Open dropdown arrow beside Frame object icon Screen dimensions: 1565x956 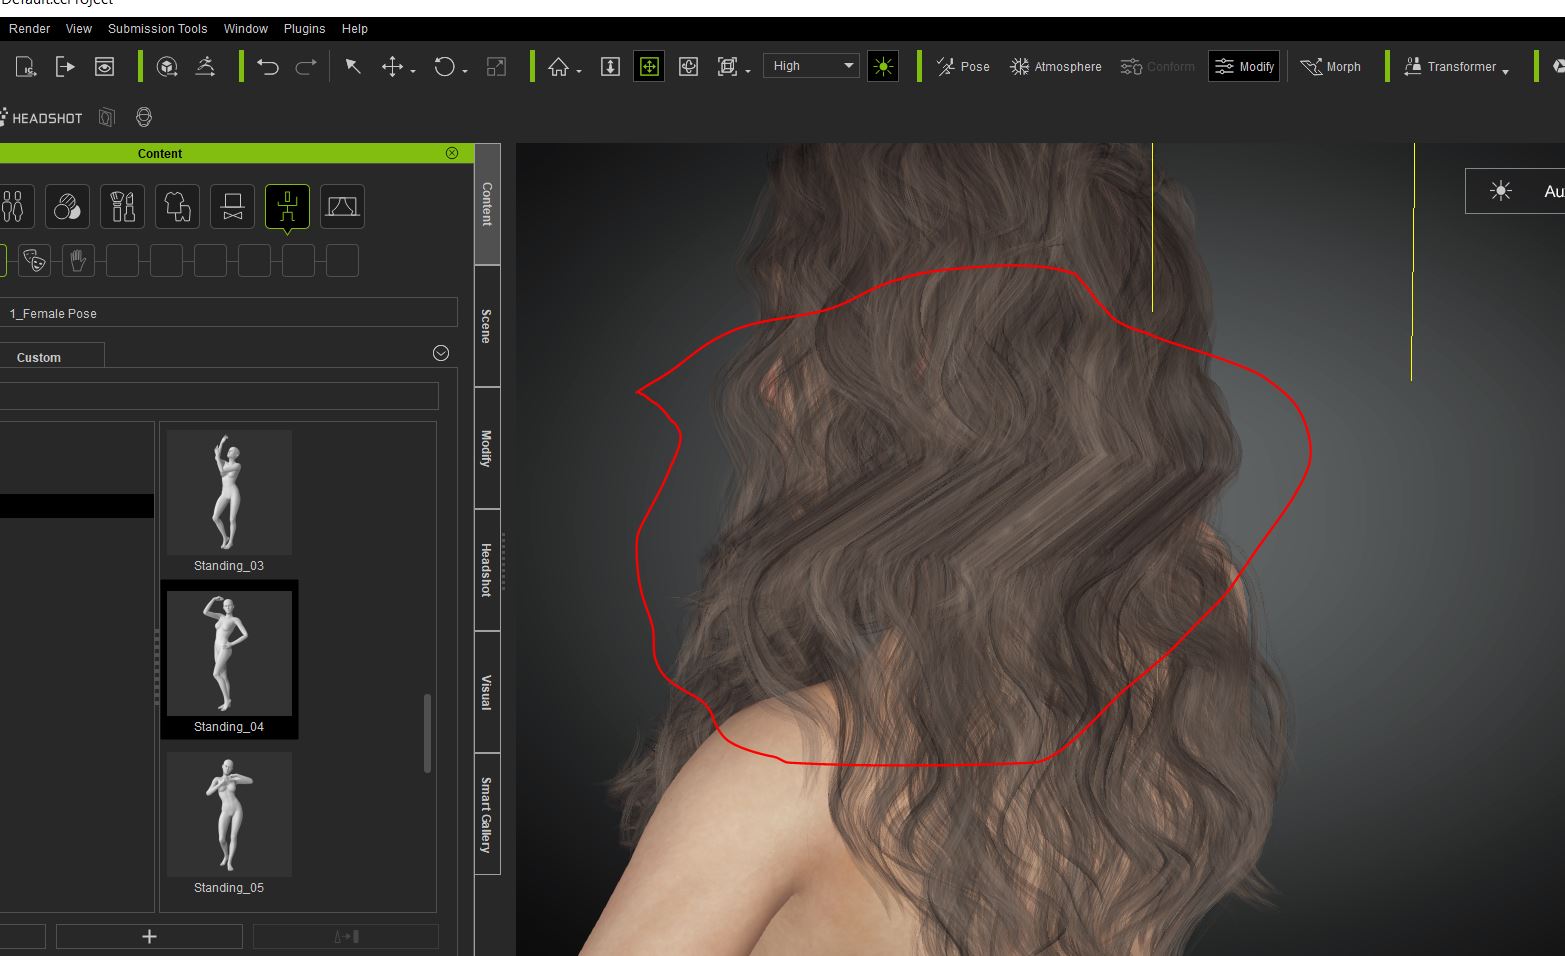pyautogui.click(x=748, y=71)
